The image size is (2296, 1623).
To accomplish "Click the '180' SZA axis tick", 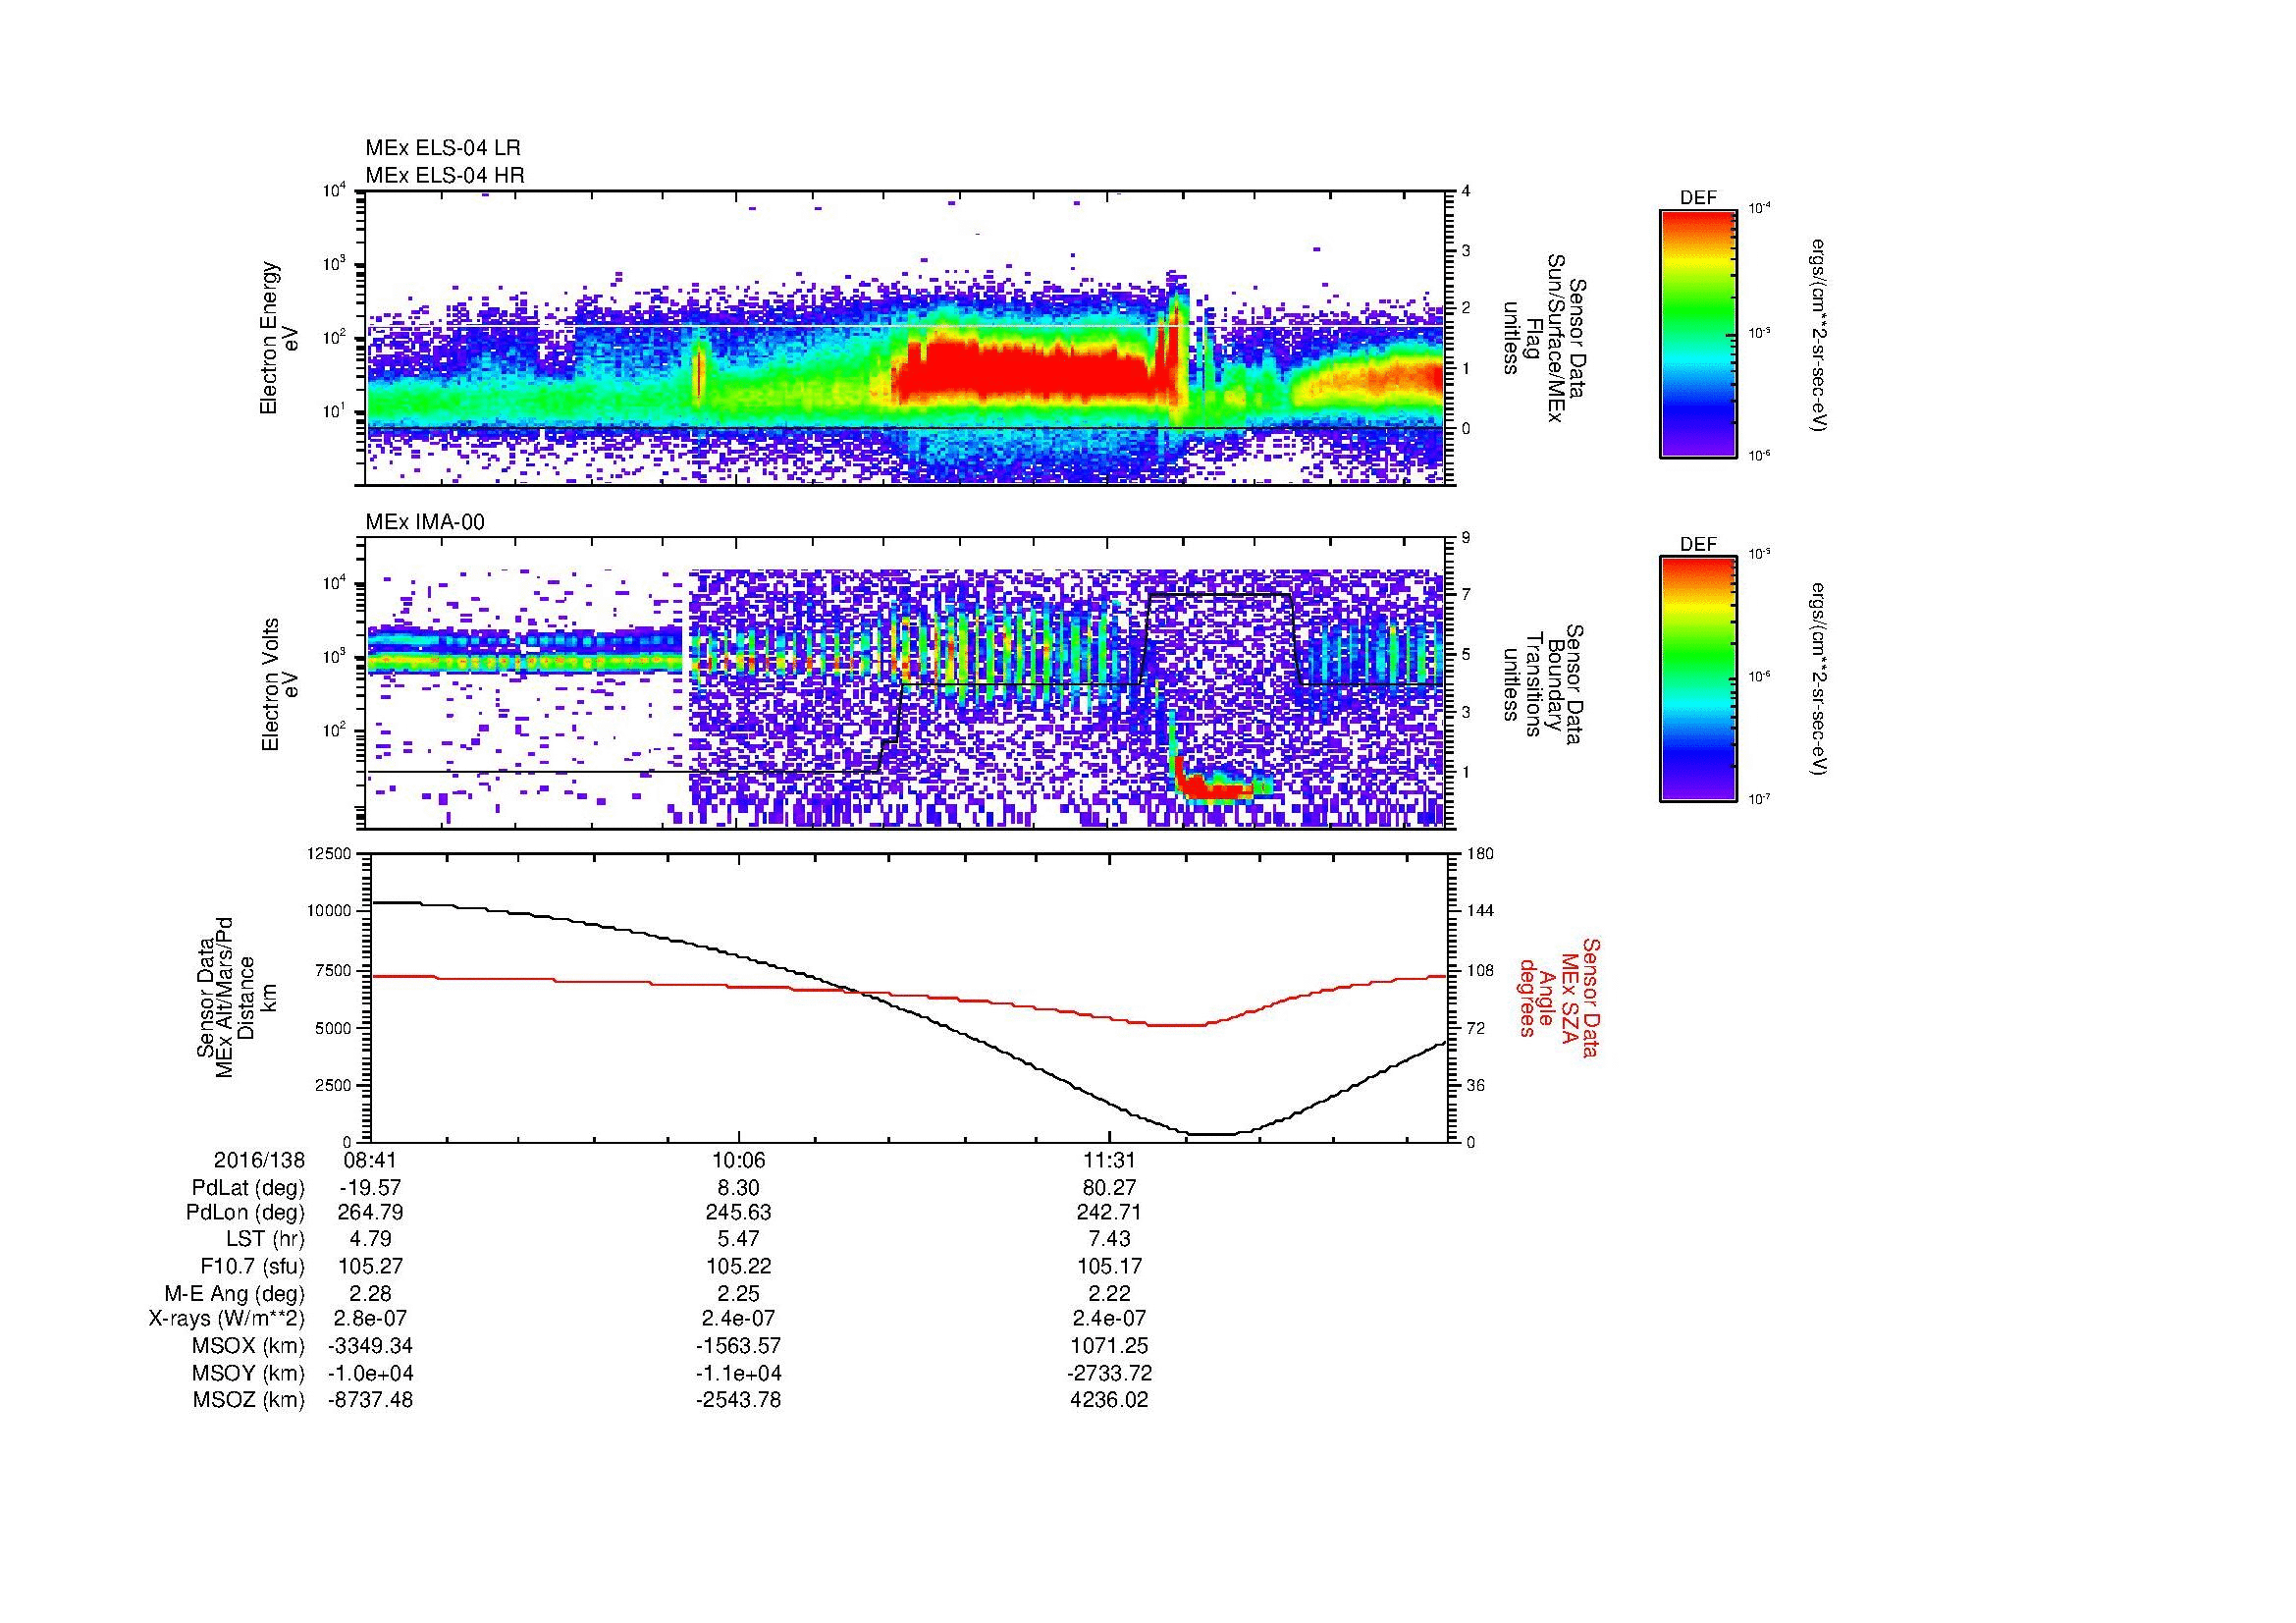I will coord(1479,853).
